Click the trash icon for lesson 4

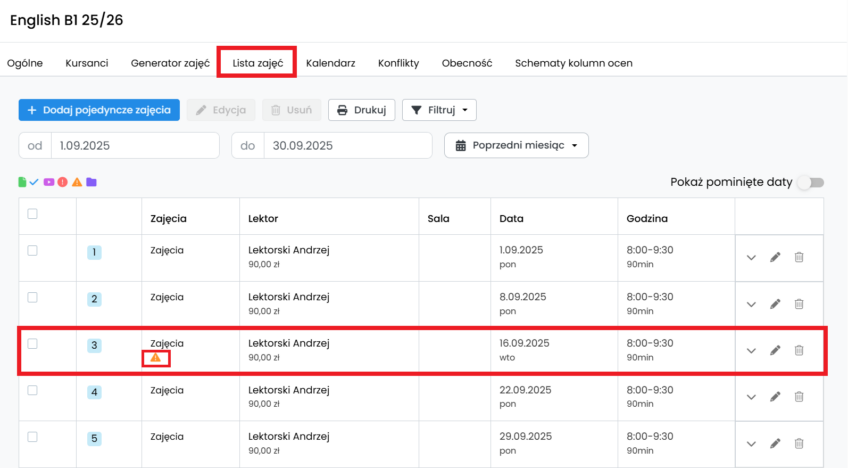click(x=799, y=397)
